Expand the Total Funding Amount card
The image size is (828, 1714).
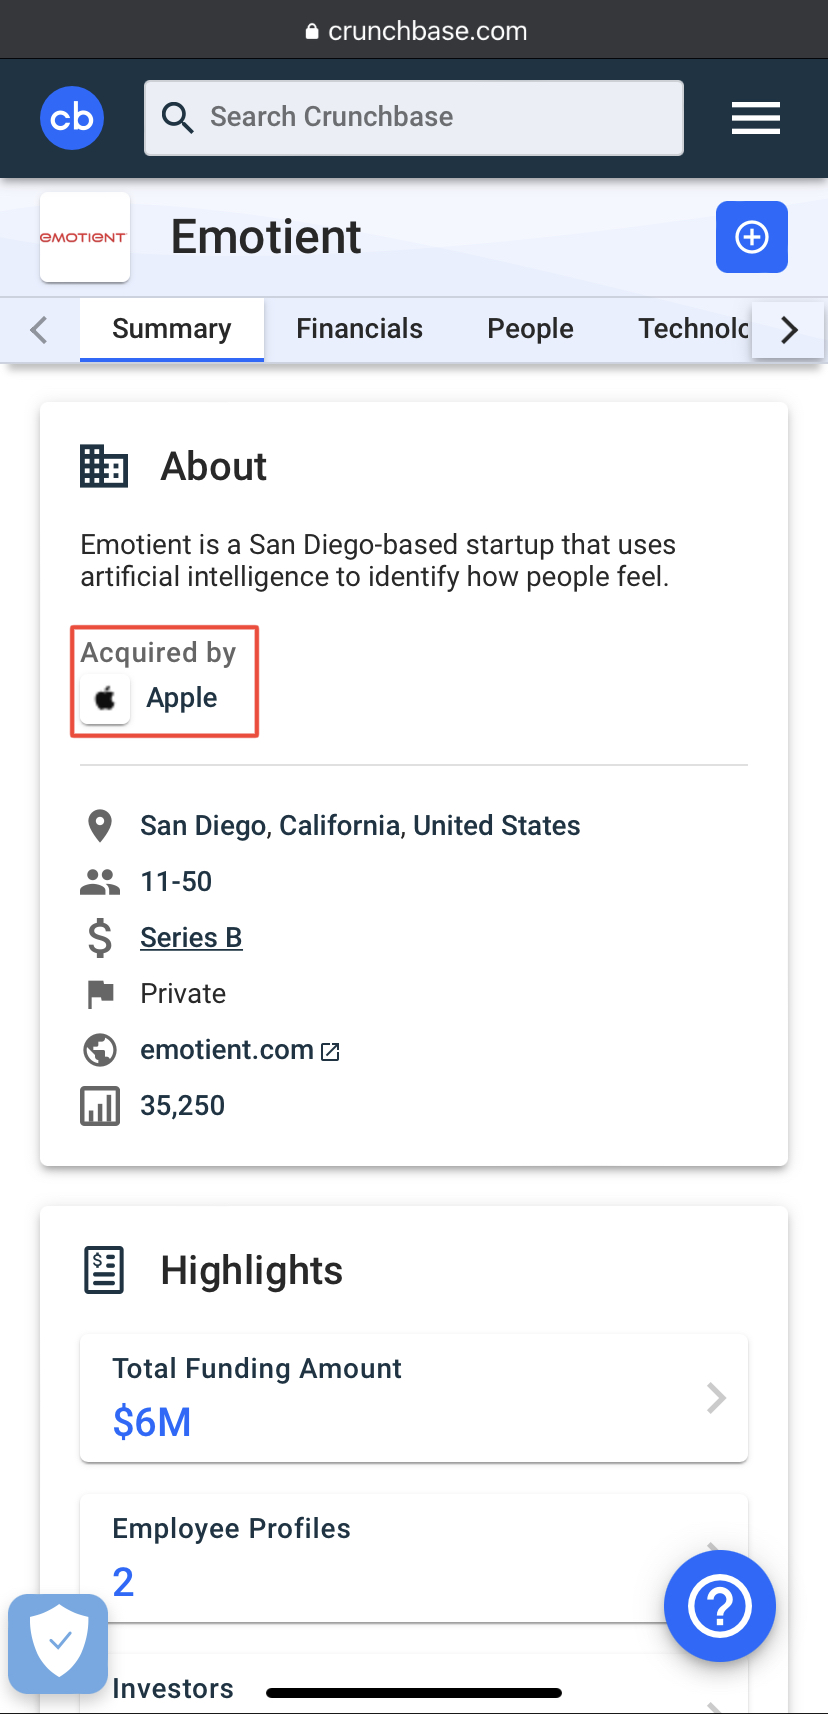click(413, 1397)
